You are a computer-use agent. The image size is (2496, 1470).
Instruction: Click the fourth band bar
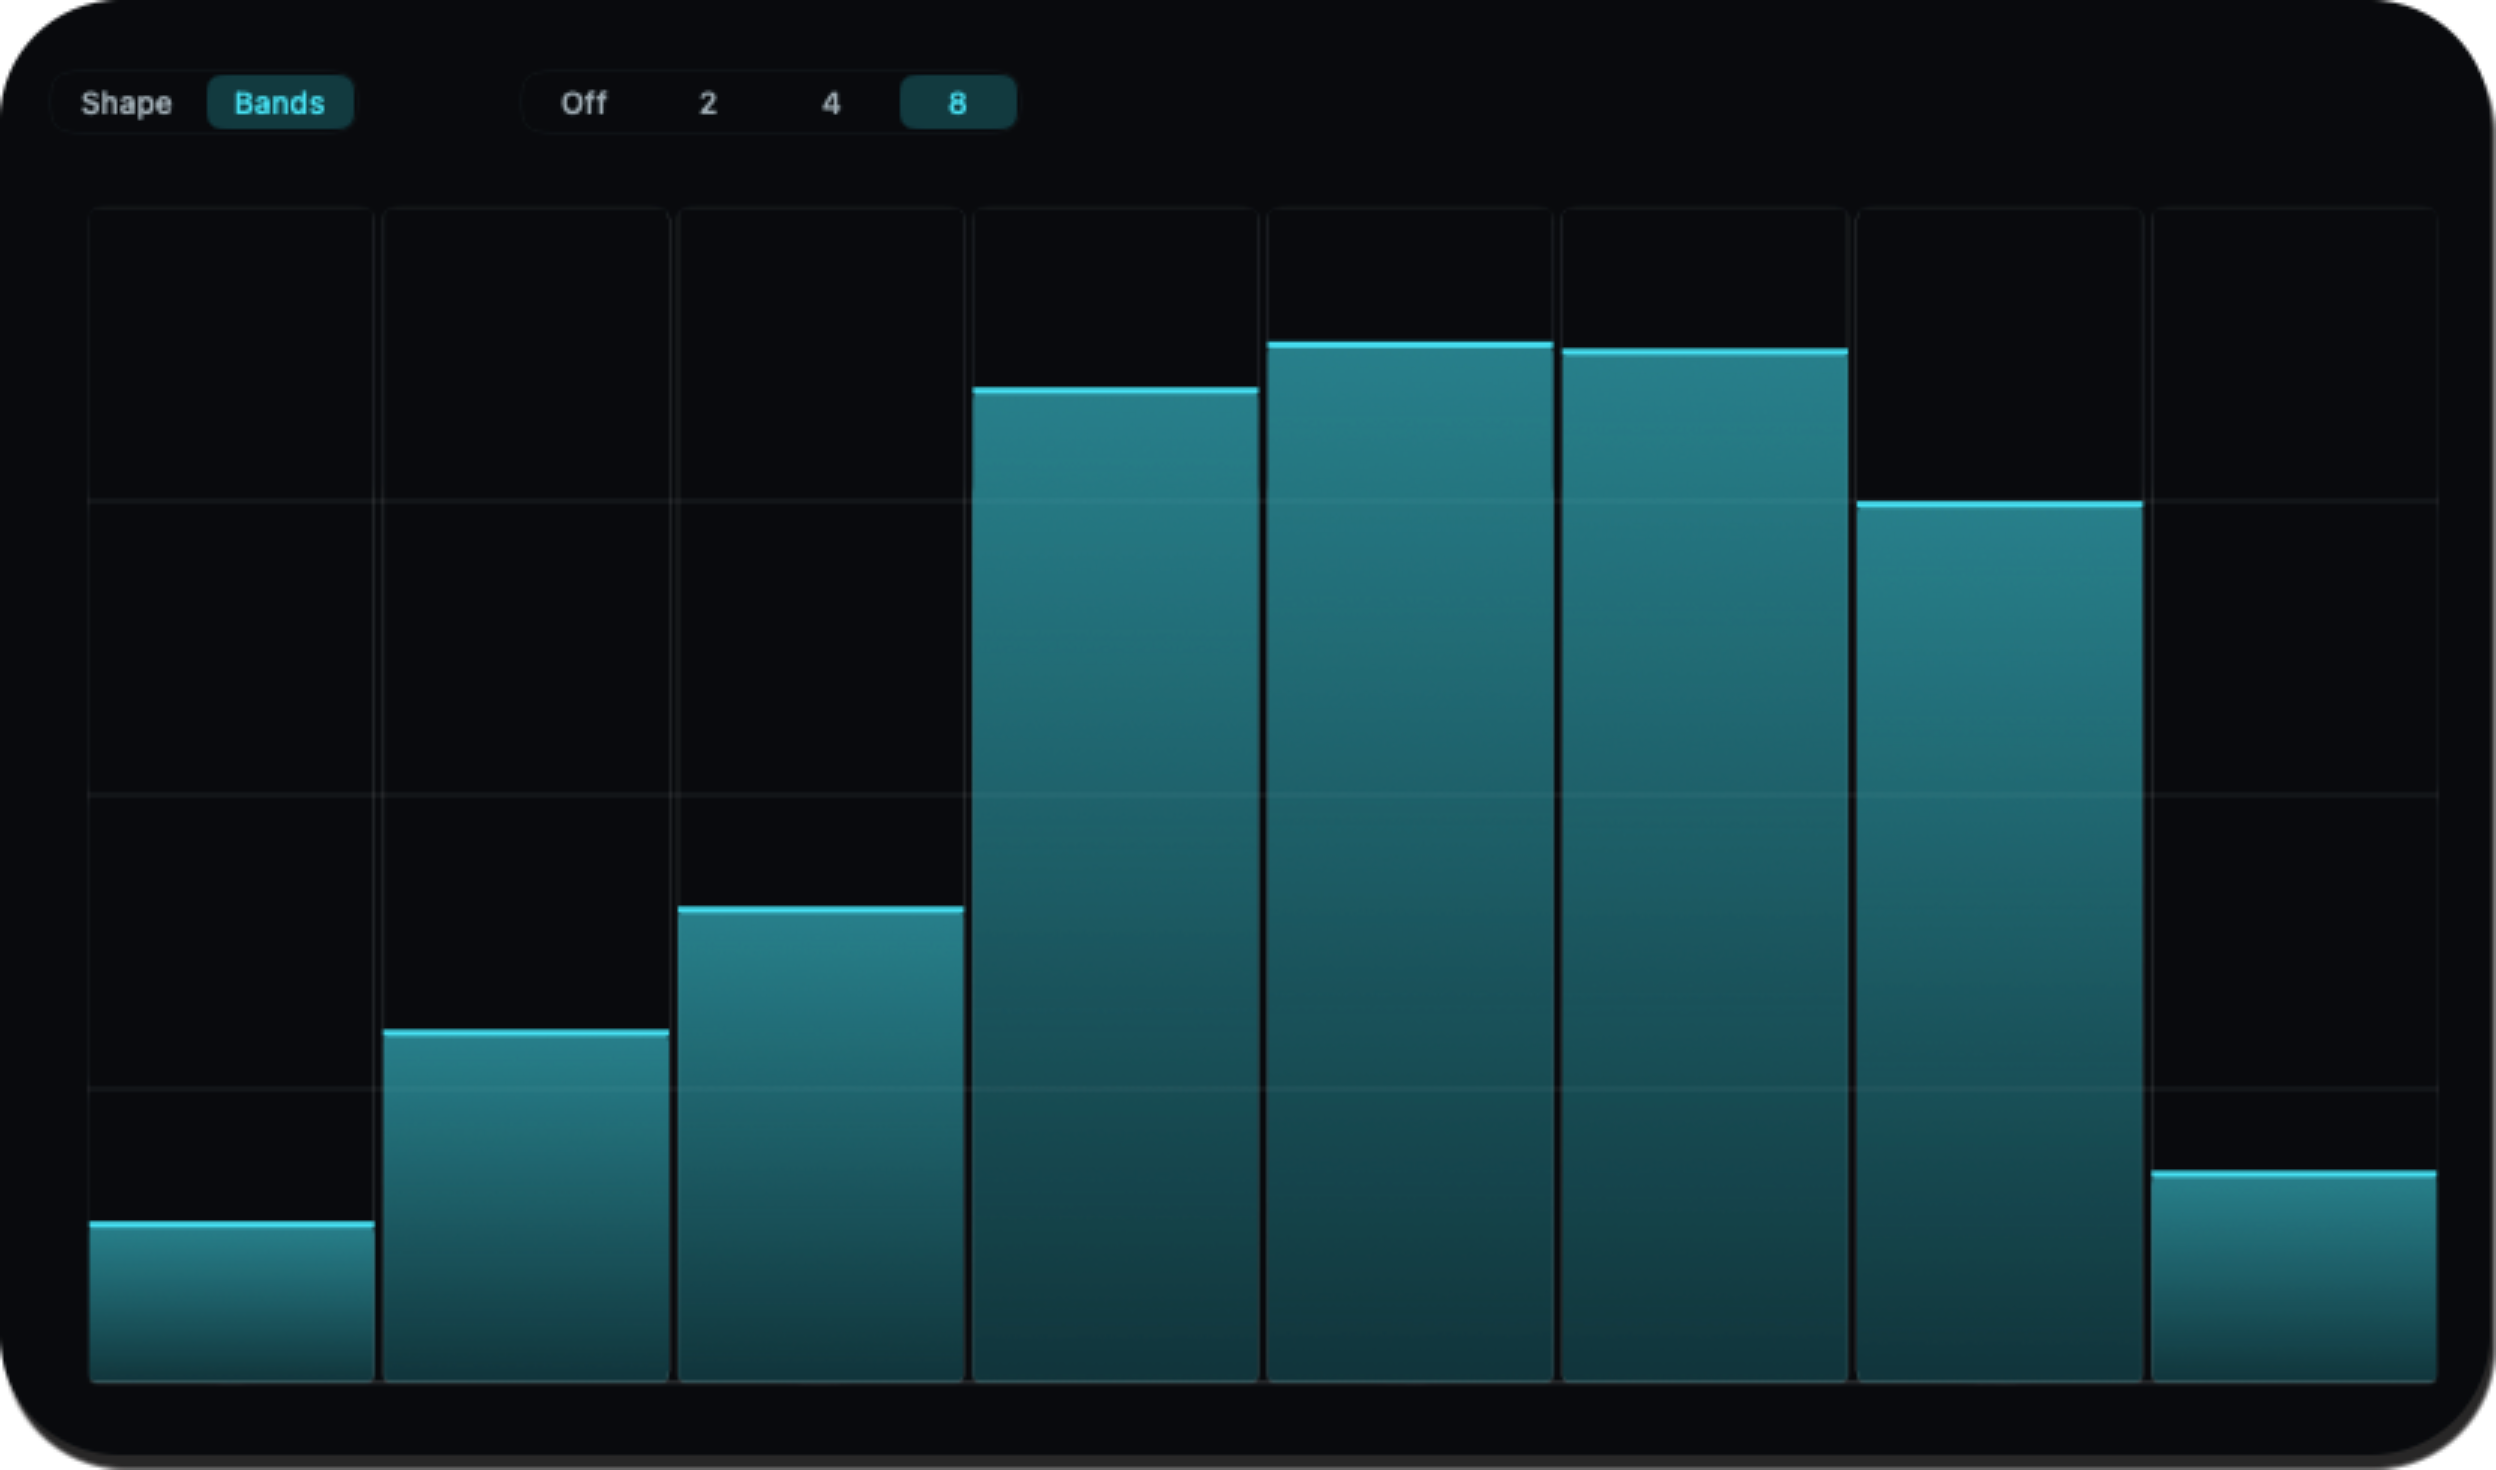click(1115, 885)
